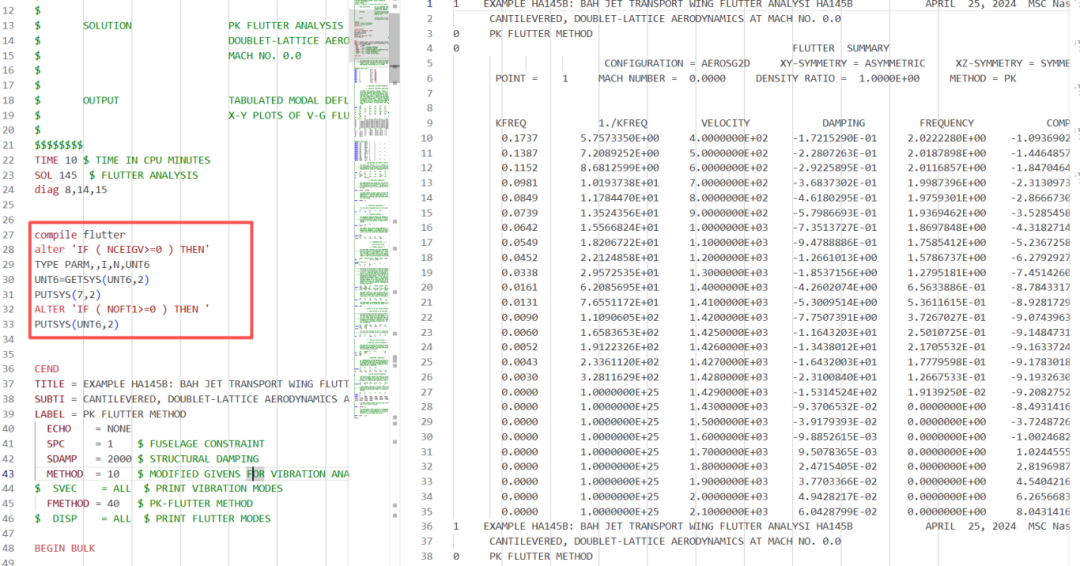Click velocity value 1.0000000E+03

[729, 228]
